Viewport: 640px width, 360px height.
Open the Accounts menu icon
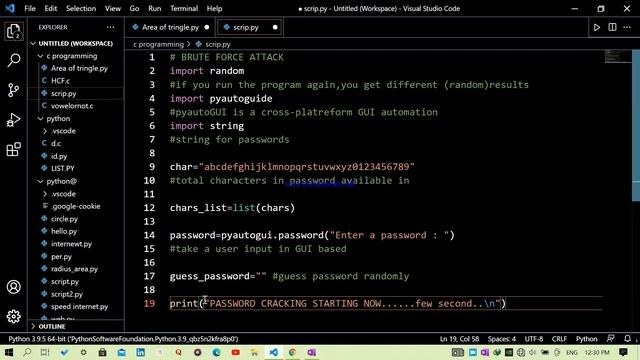point(13,287)
